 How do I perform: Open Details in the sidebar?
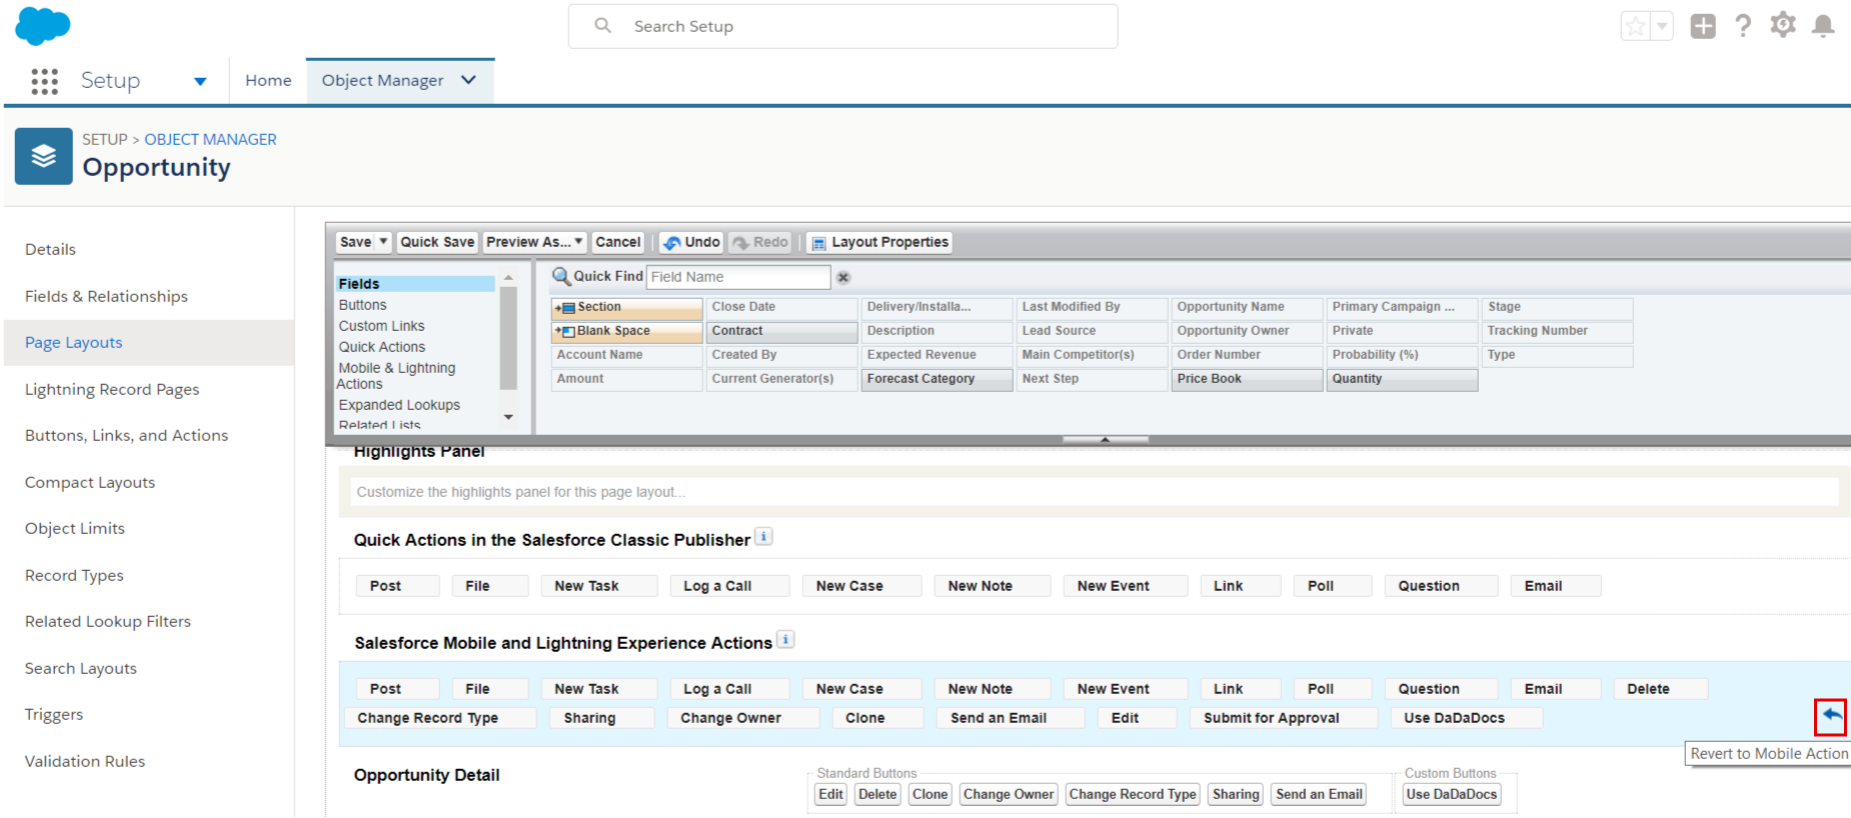(50, 249)
